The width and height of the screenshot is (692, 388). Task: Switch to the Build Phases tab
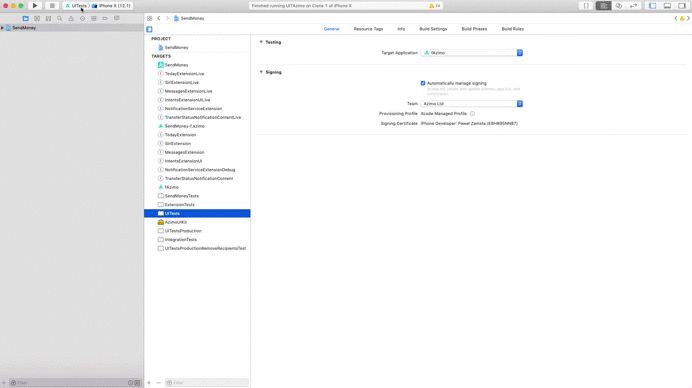point(474,29)
